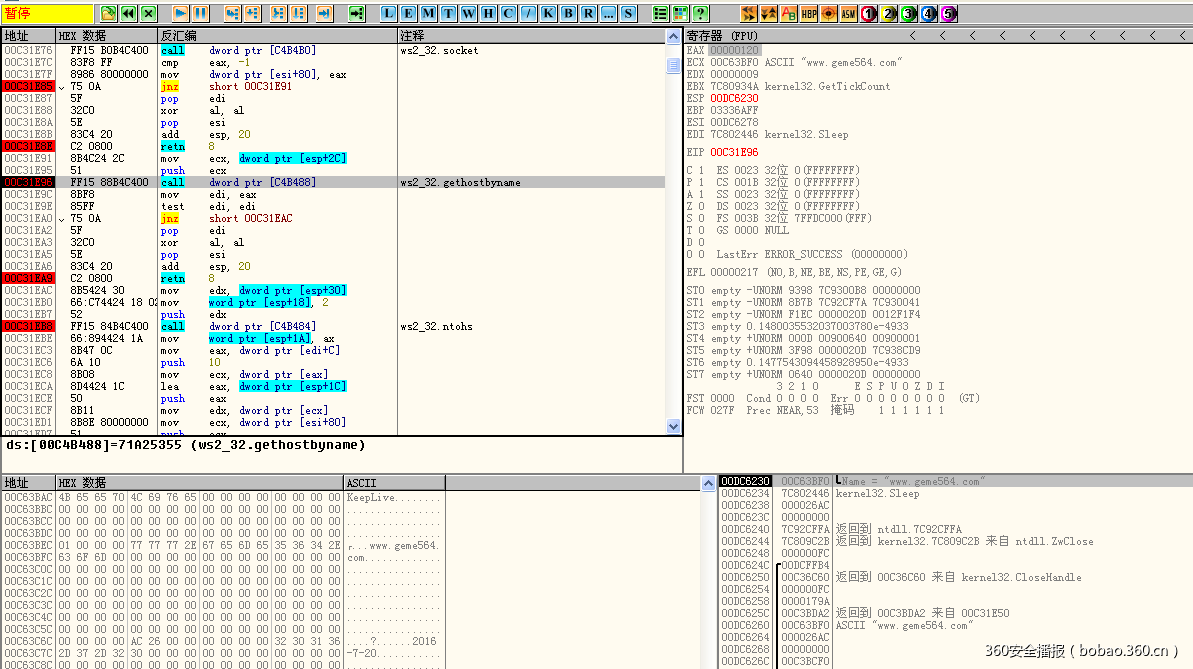Screen dimensions: 1193x669
Task: Open the Call stack (K) window
Action: pos(548,14)
